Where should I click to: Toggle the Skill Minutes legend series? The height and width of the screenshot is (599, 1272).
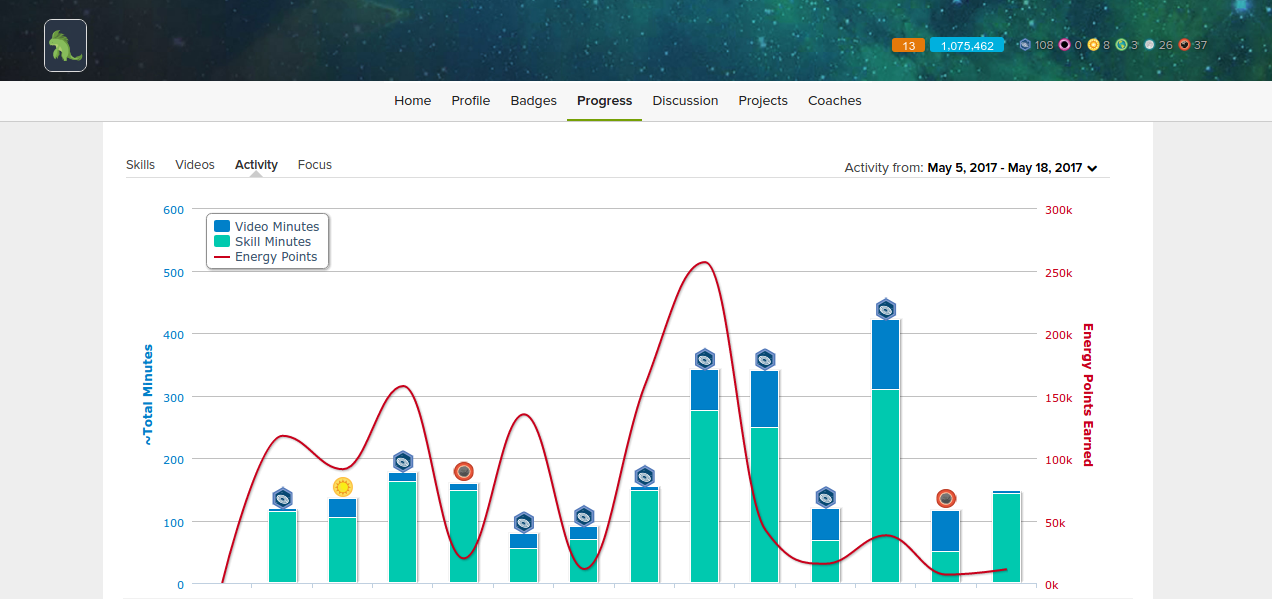coord(272,242)
